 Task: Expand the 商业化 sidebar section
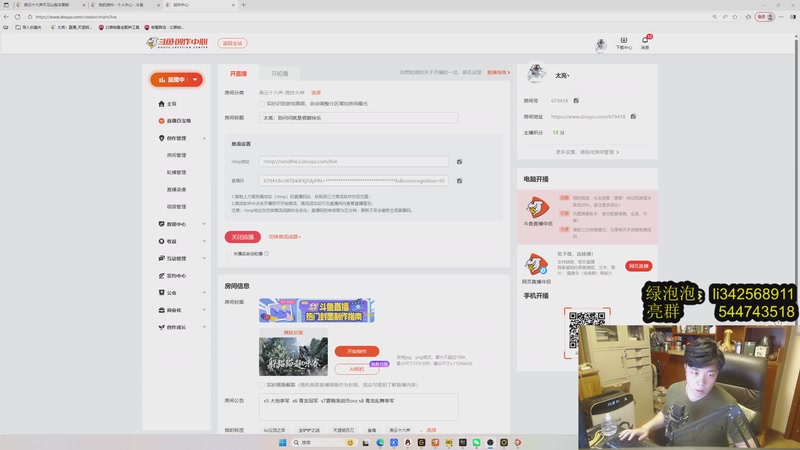pyautogui.click(x=204, y=310)
